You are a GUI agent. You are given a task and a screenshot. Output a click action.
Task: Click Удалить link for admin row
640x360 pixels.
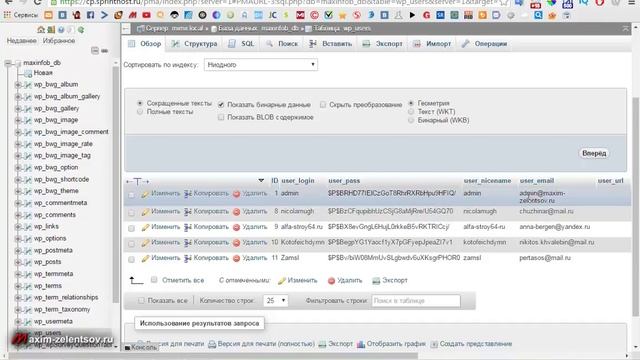254,193
